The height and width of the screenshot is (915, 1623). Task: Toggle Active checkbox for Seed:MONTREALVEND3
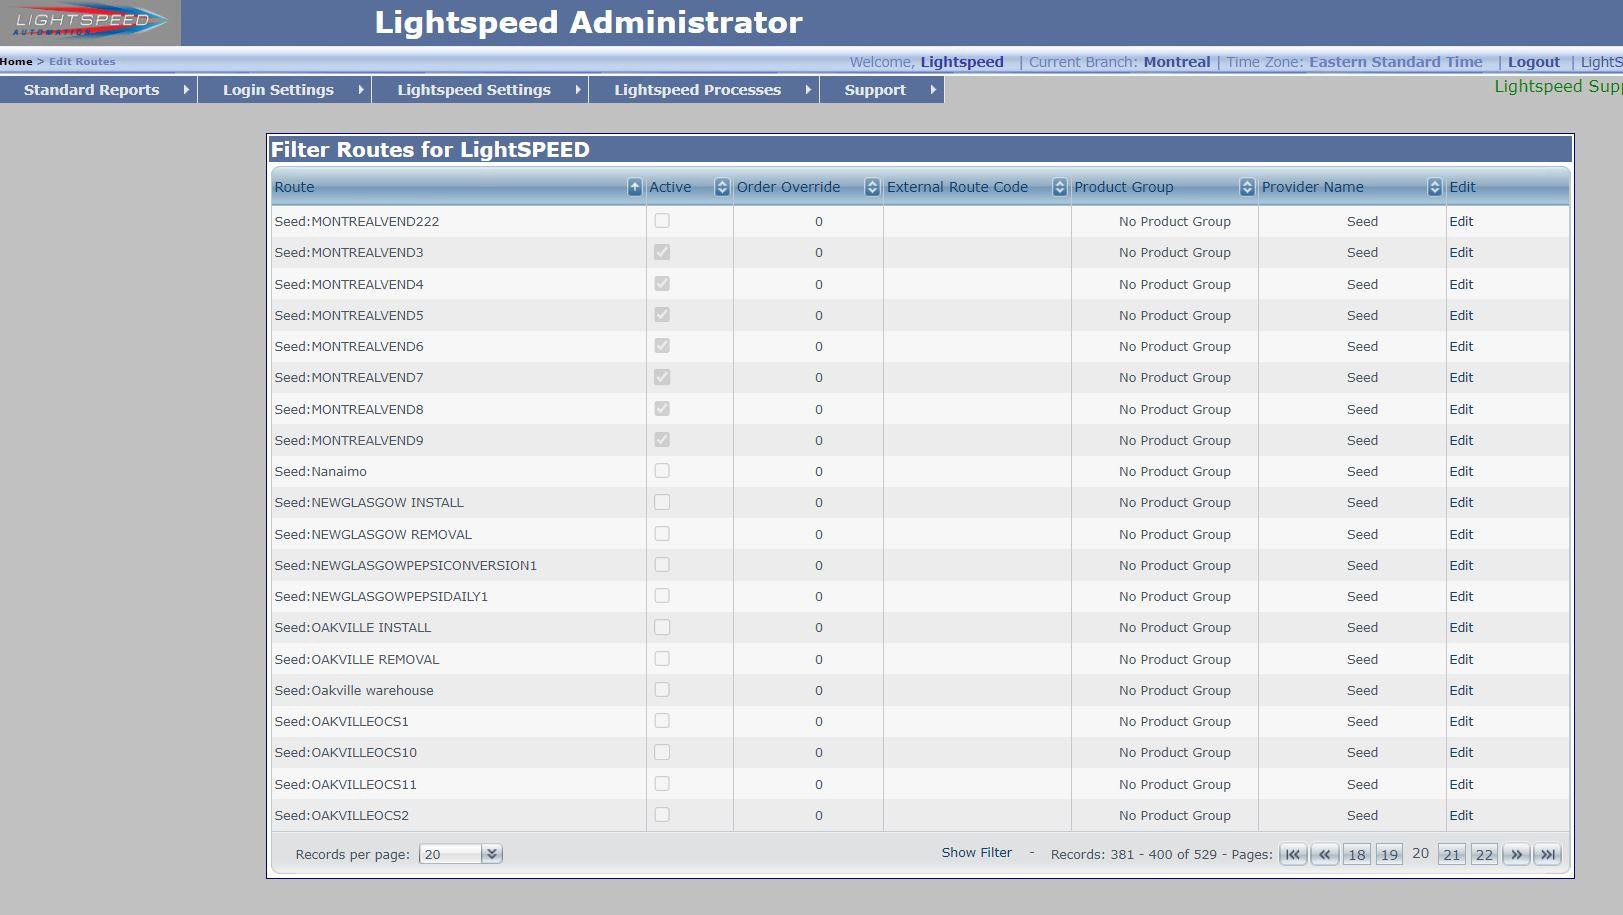pos(662,252)
